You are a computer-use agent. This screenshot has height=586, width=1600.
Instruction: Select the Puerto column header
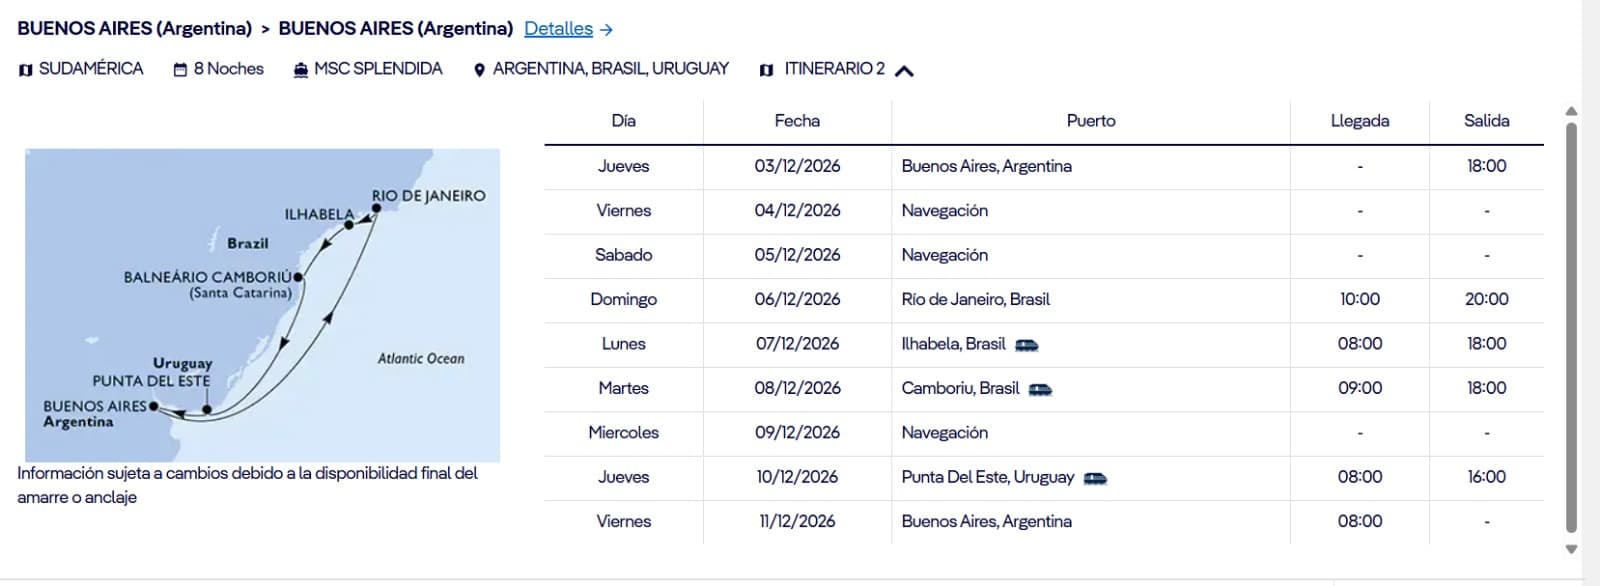pyautogui.click(x=1090, y=121)
